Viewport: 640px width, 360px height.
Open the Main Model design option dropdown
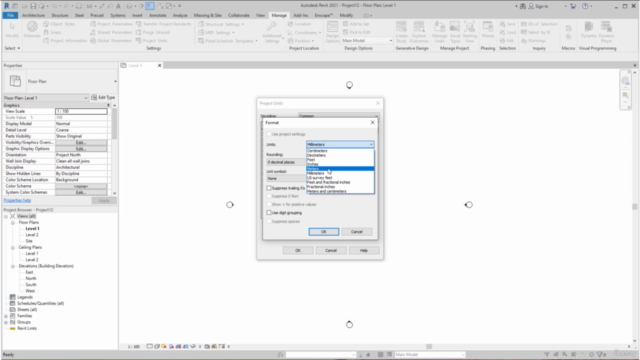coord(367,40)
